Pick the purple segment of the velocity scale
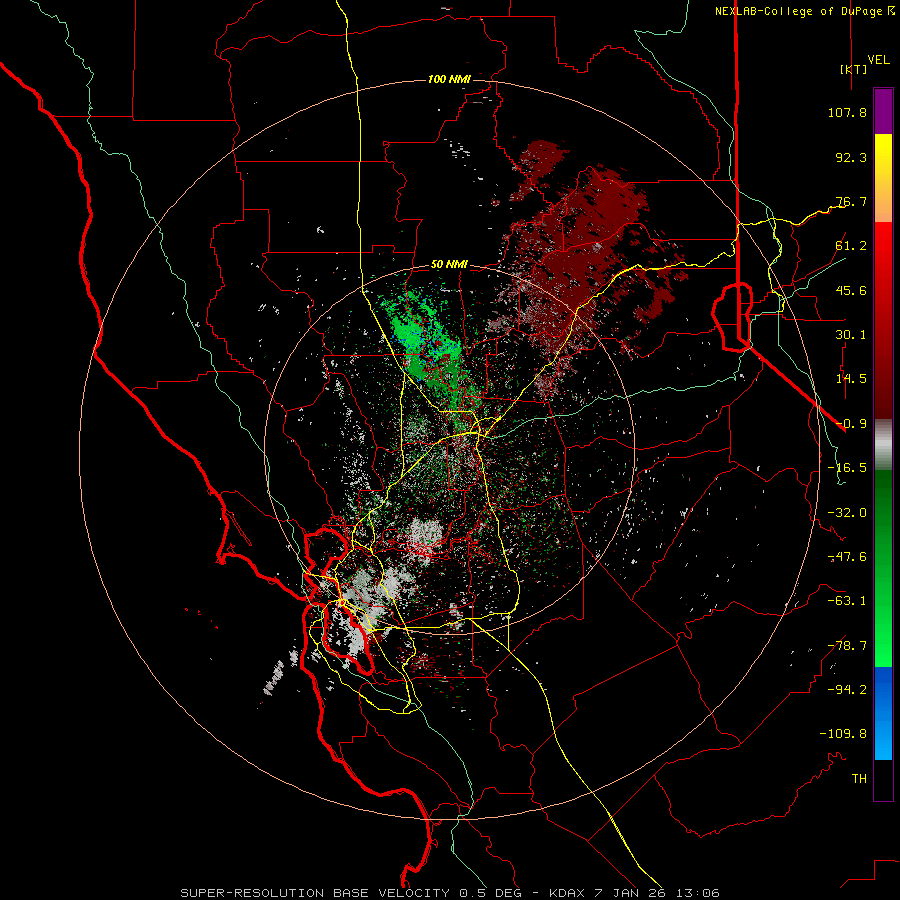Viewport: 900px width, 900px height. (x=883, y=111)
